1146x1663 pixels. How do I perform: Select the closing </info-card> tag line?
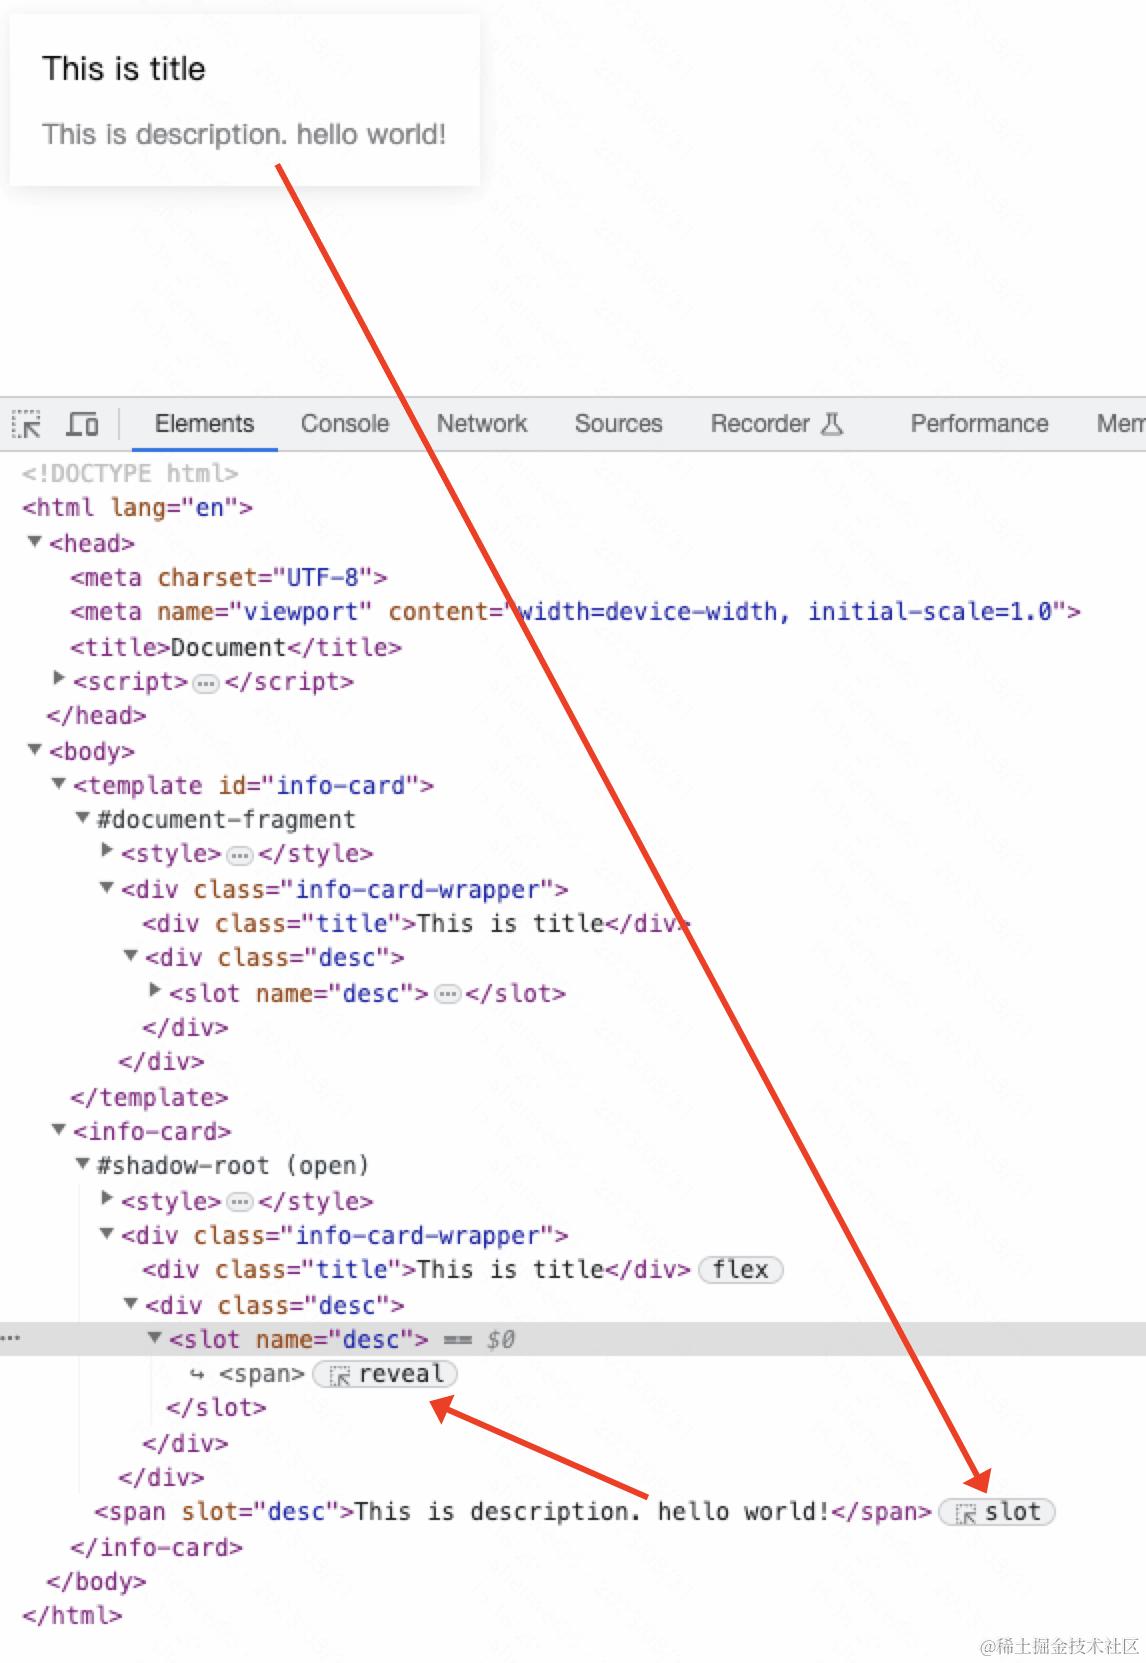[156, 1548]
